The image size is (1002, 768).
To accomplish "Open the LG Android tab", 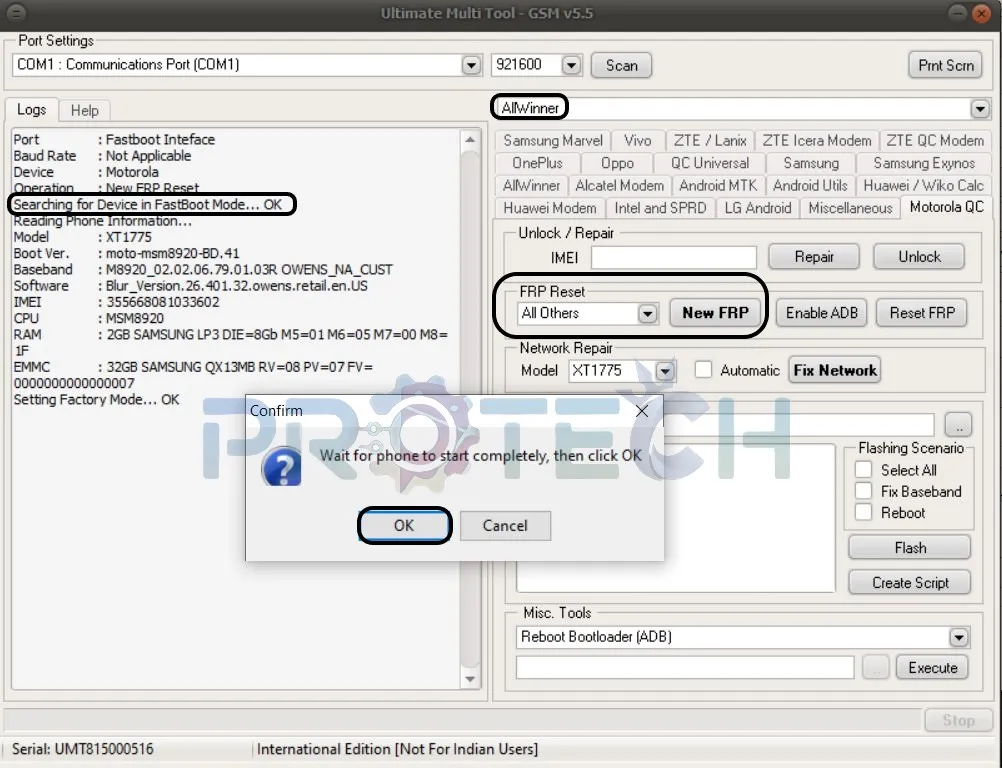I will click(x=758, y=208).
